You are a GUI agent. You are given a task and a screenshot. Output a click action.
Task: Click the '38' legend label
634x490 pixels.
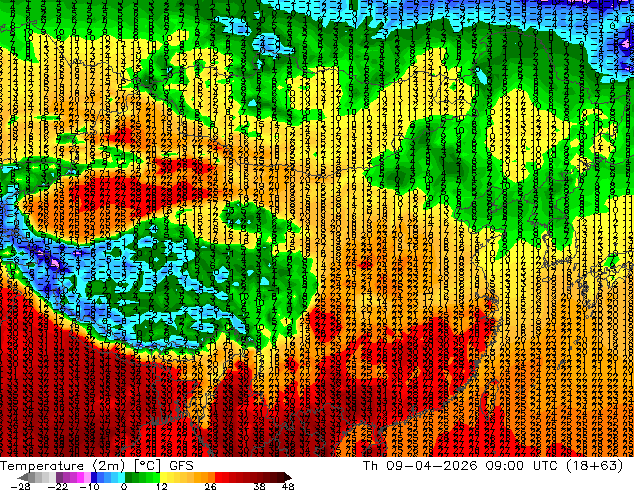(x=260, y=486)
